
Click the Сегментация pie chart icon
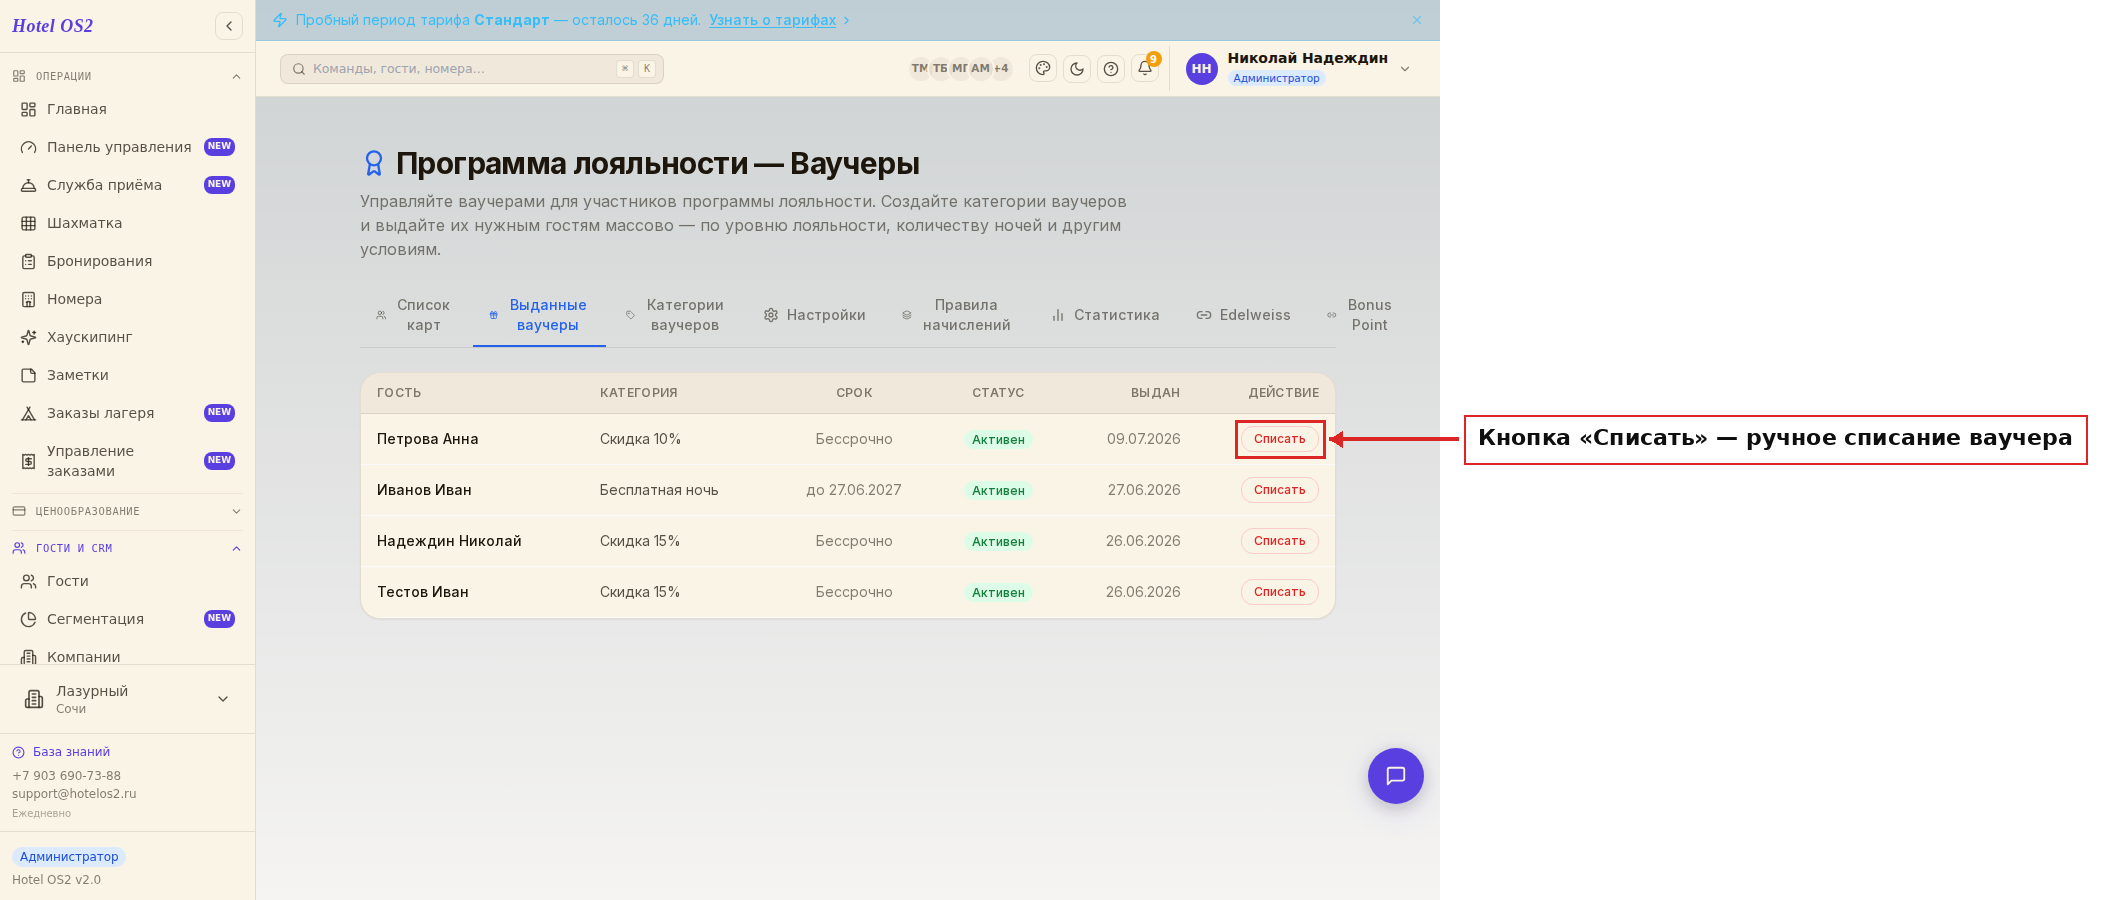click(28, 619)
